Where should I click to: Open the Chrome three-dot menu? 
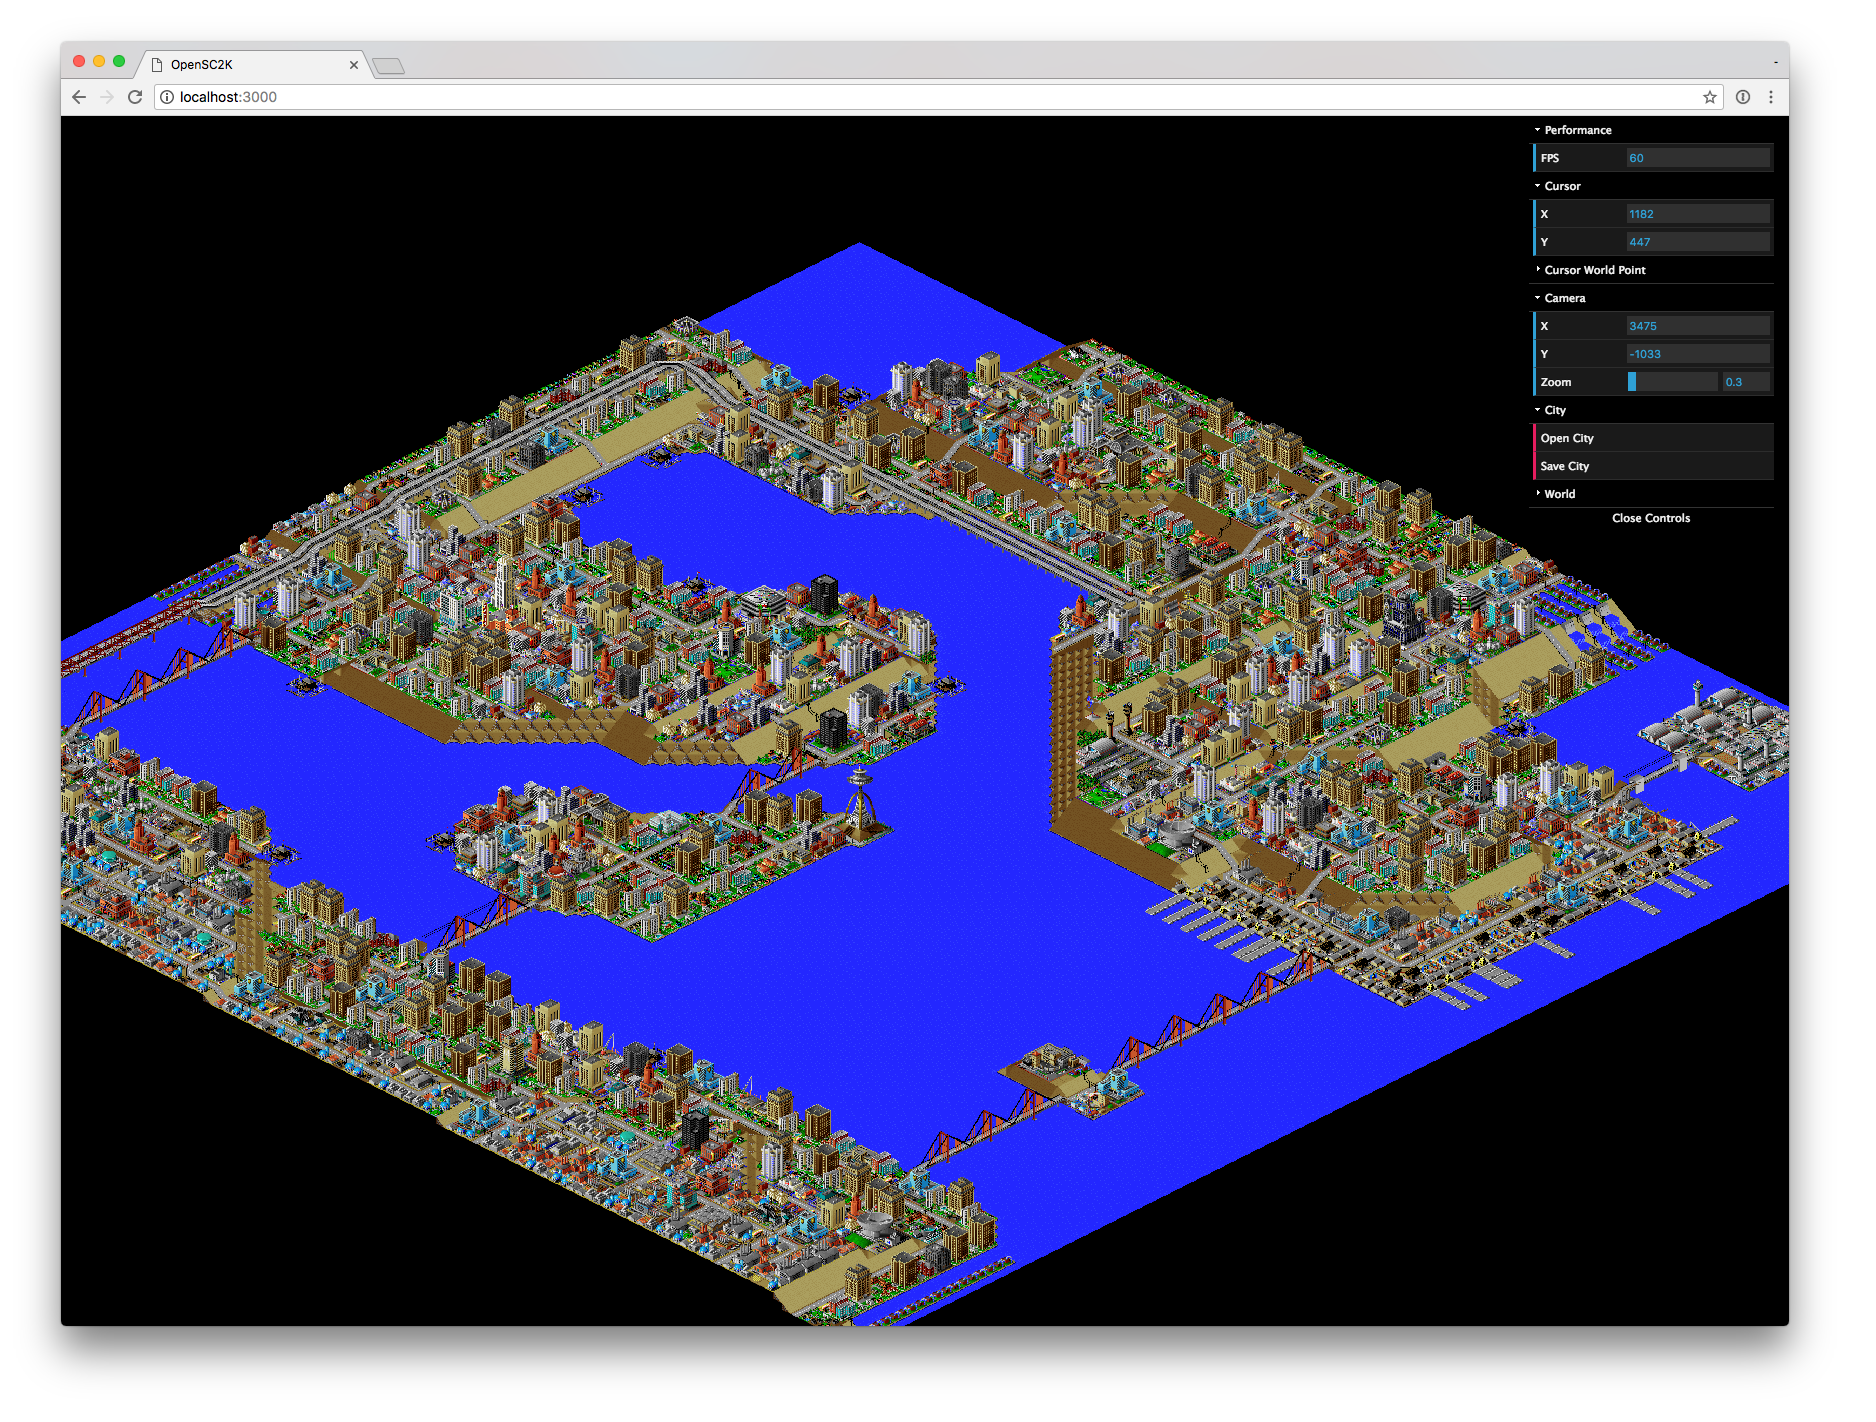click(1772, 97)
